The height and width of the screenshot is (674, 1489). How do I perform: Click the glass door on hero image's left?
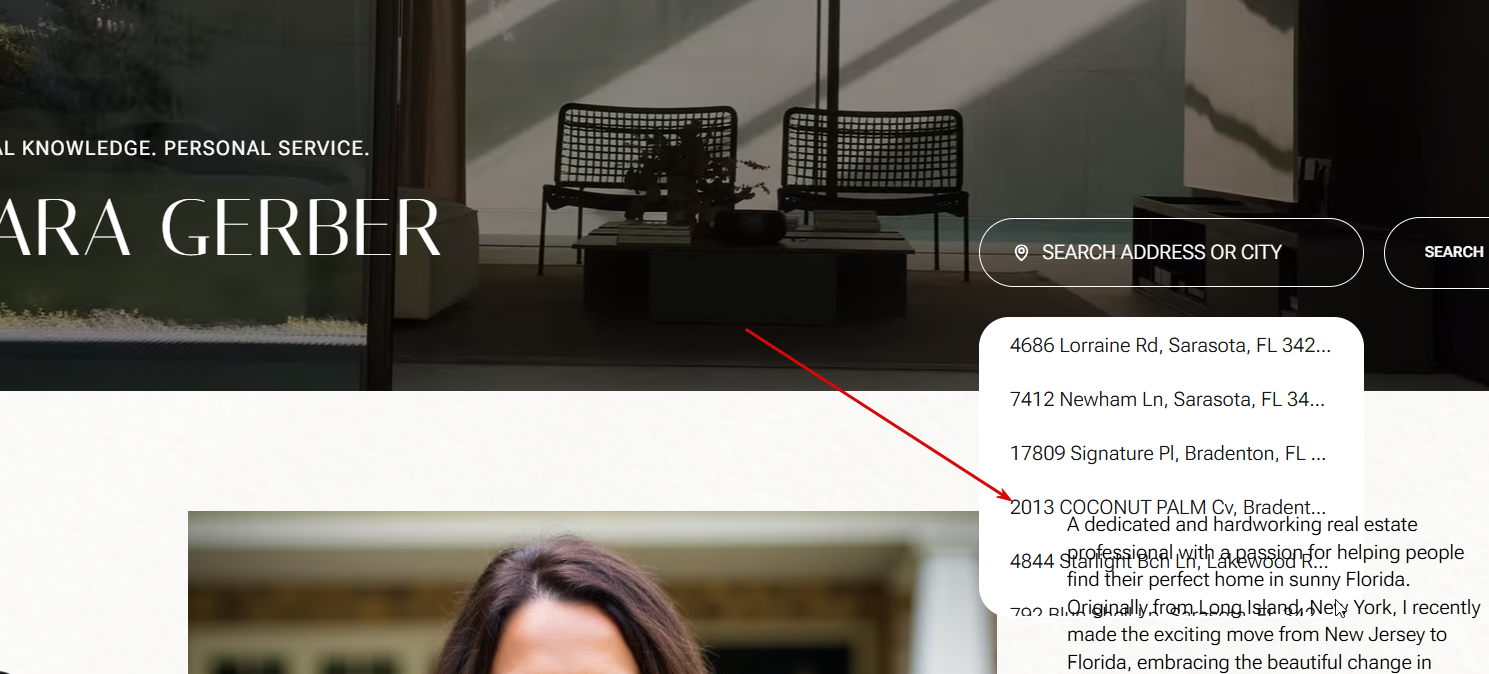(188, 170)
